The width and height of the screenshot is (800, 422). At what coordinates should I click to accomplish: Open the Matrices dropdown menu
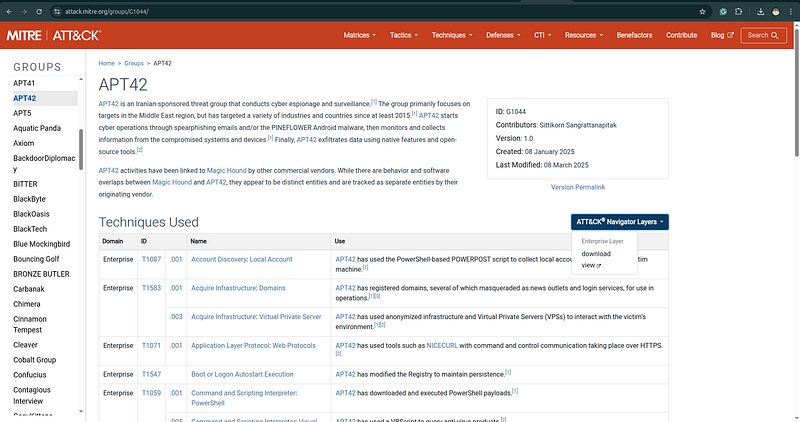[359, 35]
